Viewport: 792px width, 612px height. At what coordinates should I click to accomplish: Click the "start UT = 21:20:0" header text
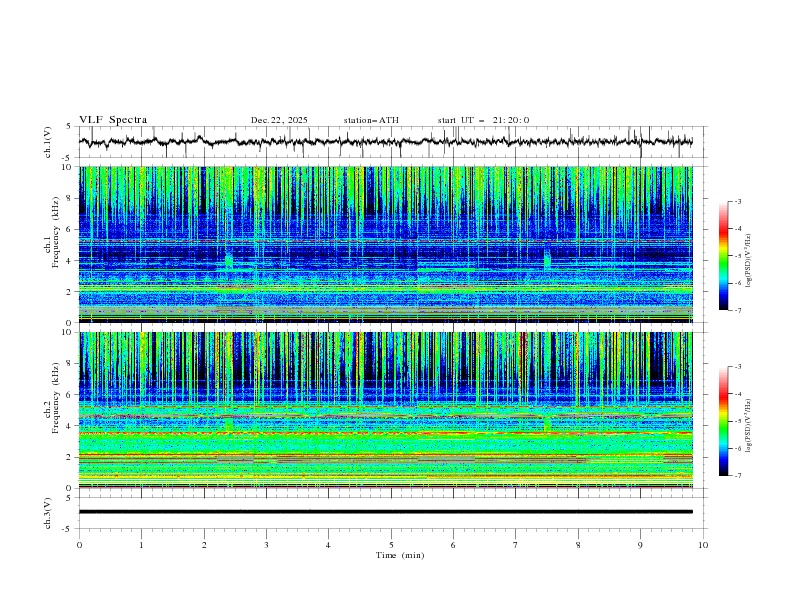483,120
